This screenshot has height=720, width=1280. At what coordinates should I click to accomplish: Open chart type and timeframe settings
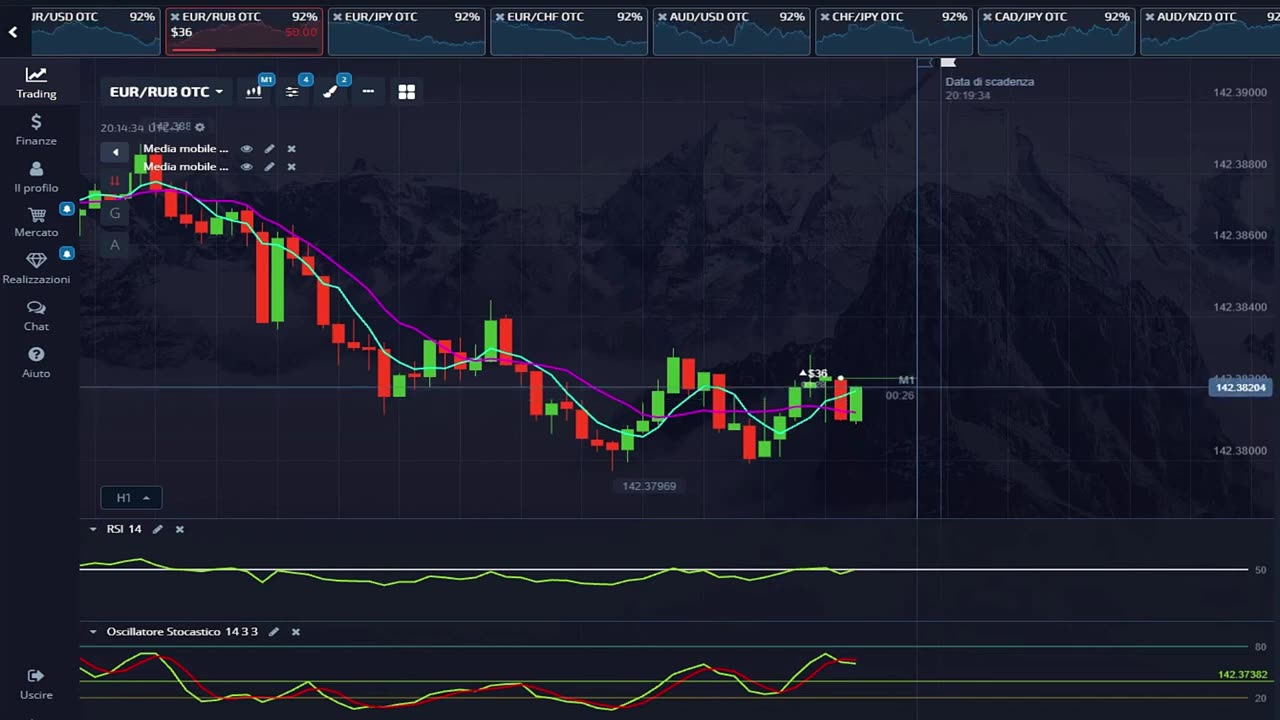point(255,91)
